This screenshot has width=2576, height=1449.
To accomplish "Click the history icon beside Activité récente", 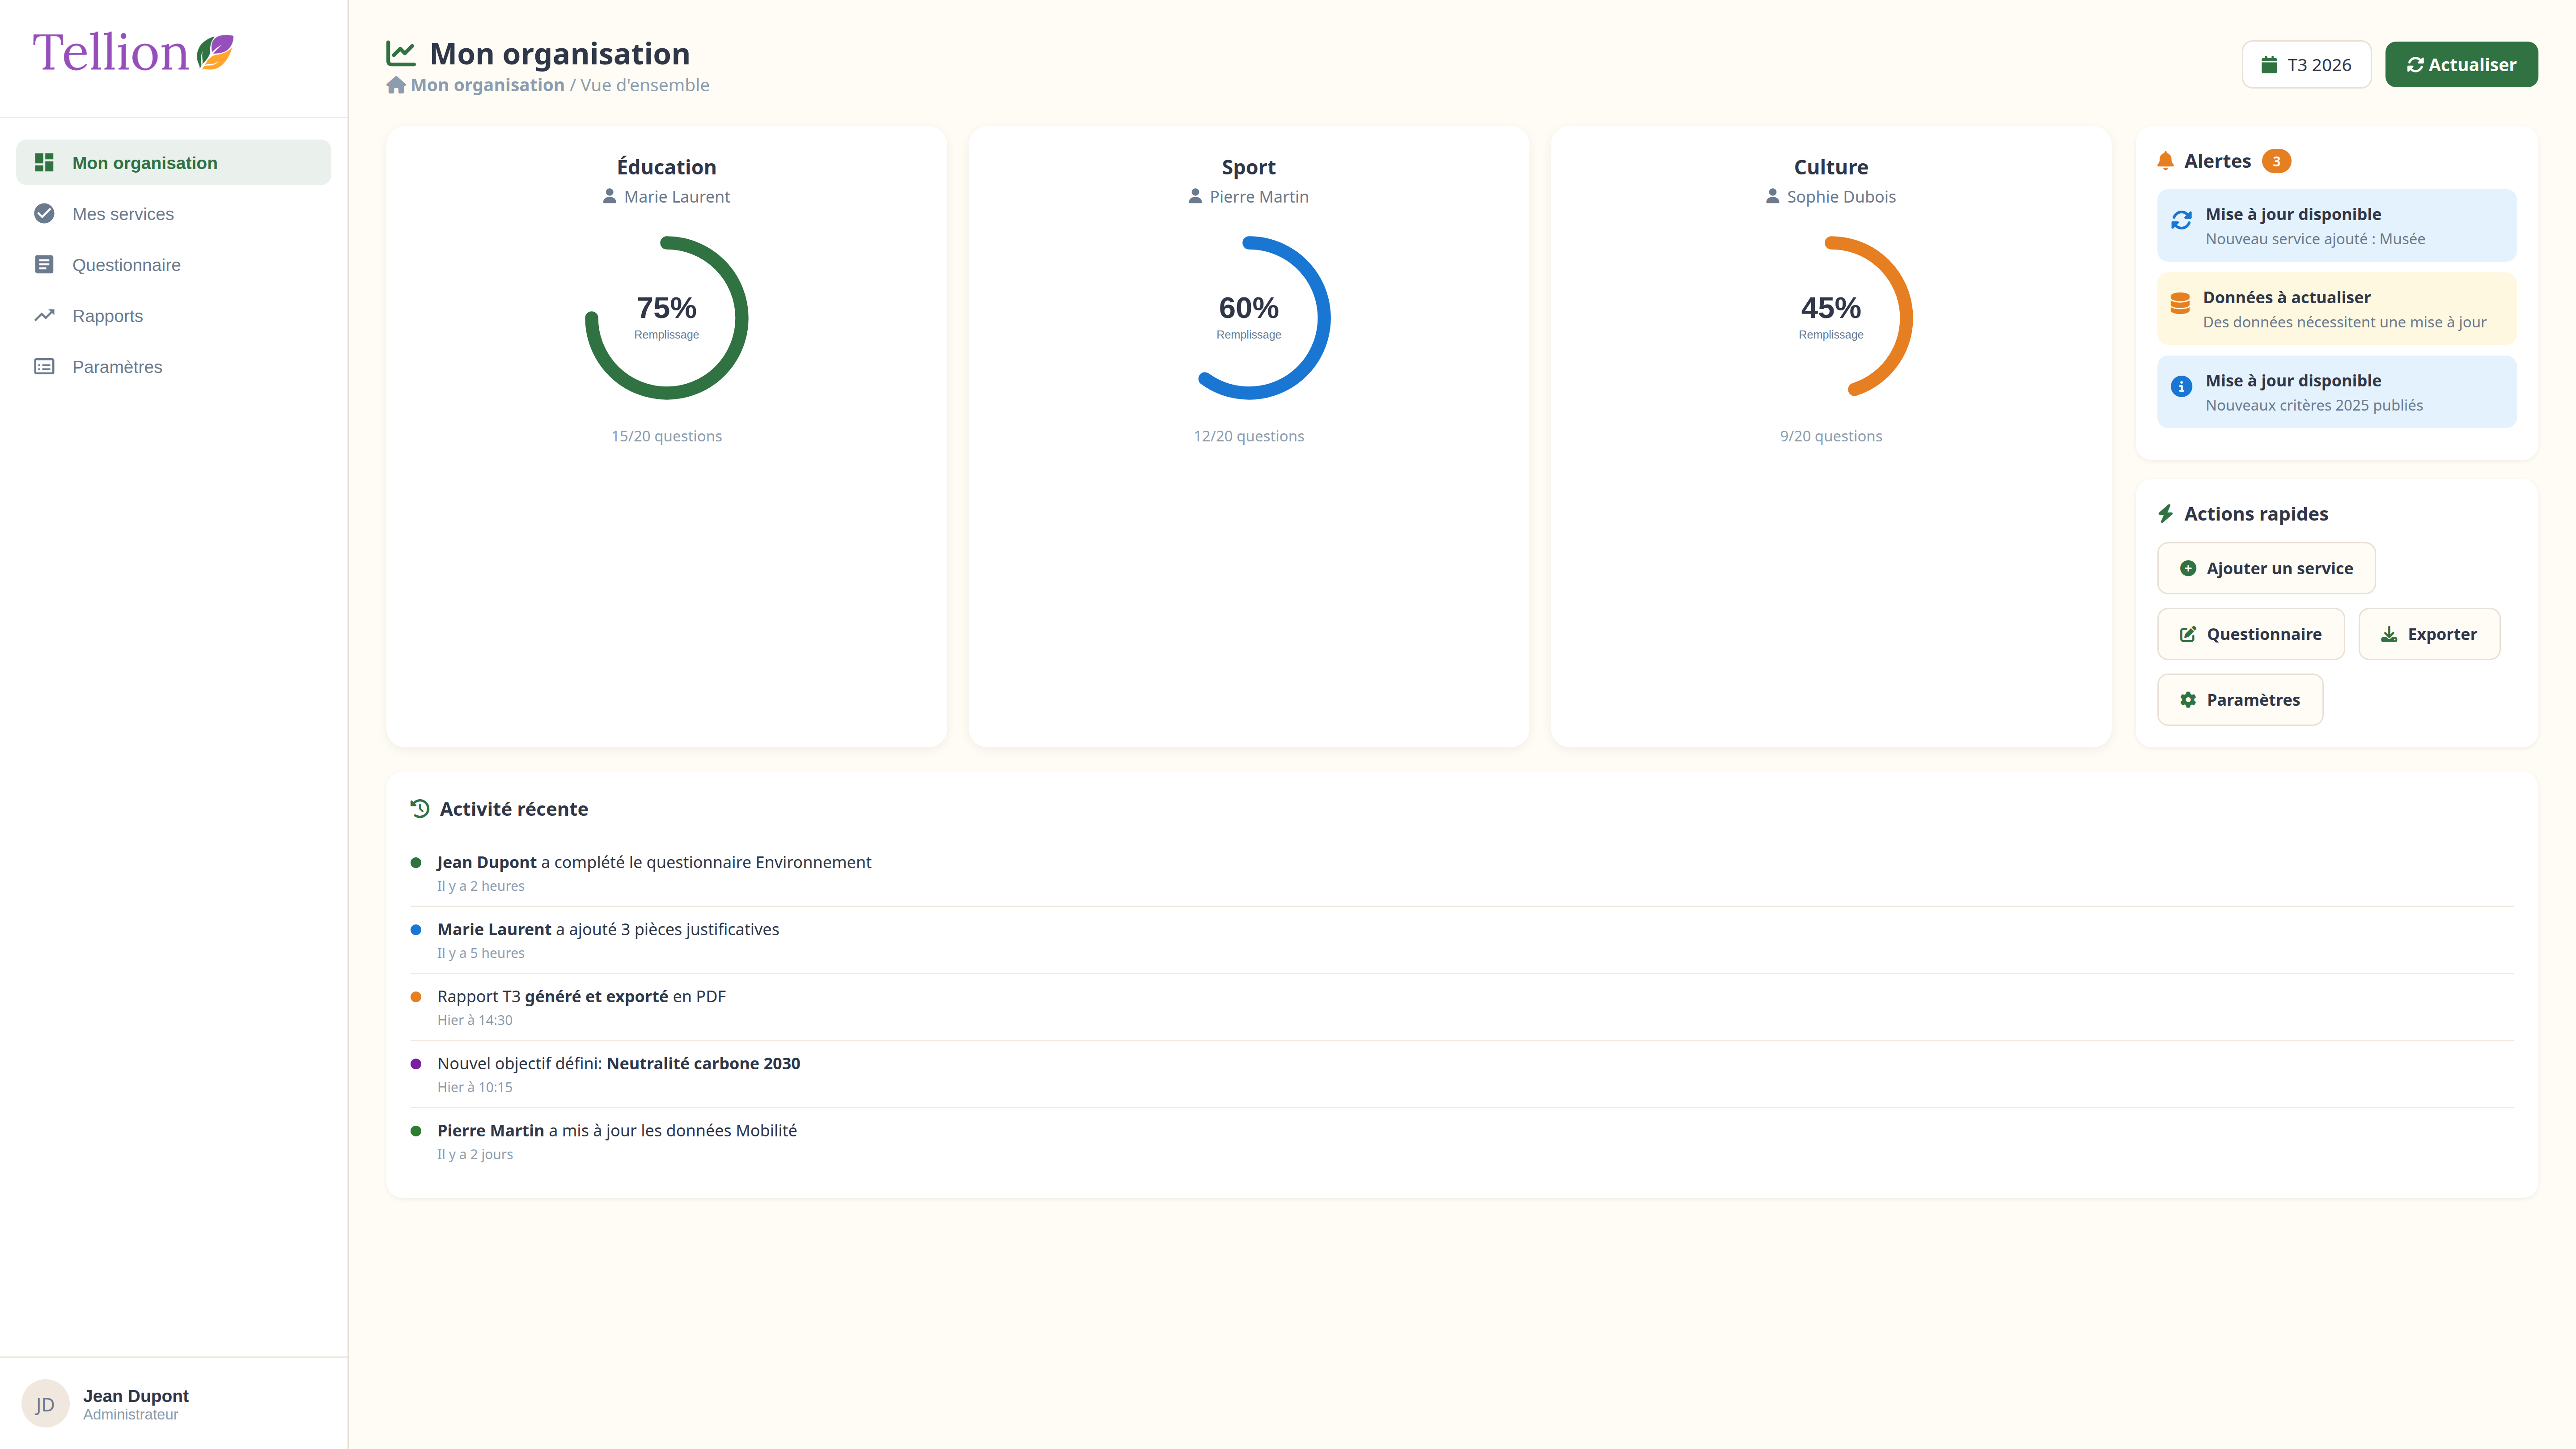I will 420,808.
